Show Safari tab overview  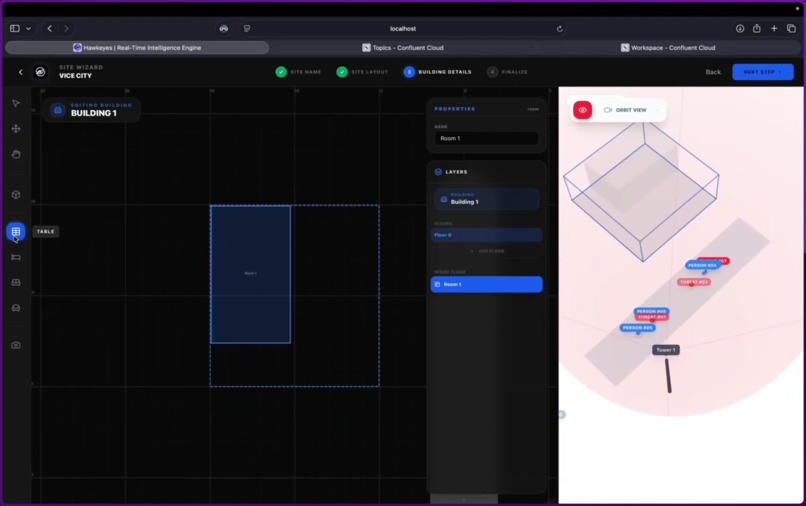pos(791,28)
